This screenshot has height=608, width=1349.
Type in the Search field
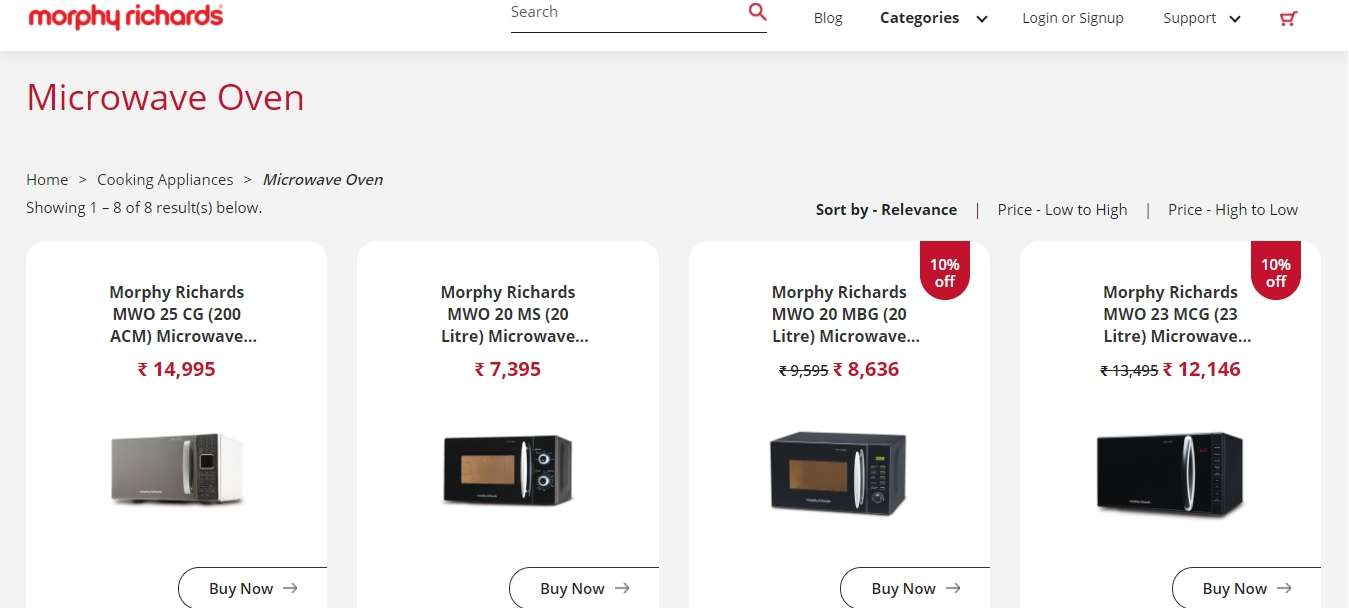[625, 13]
